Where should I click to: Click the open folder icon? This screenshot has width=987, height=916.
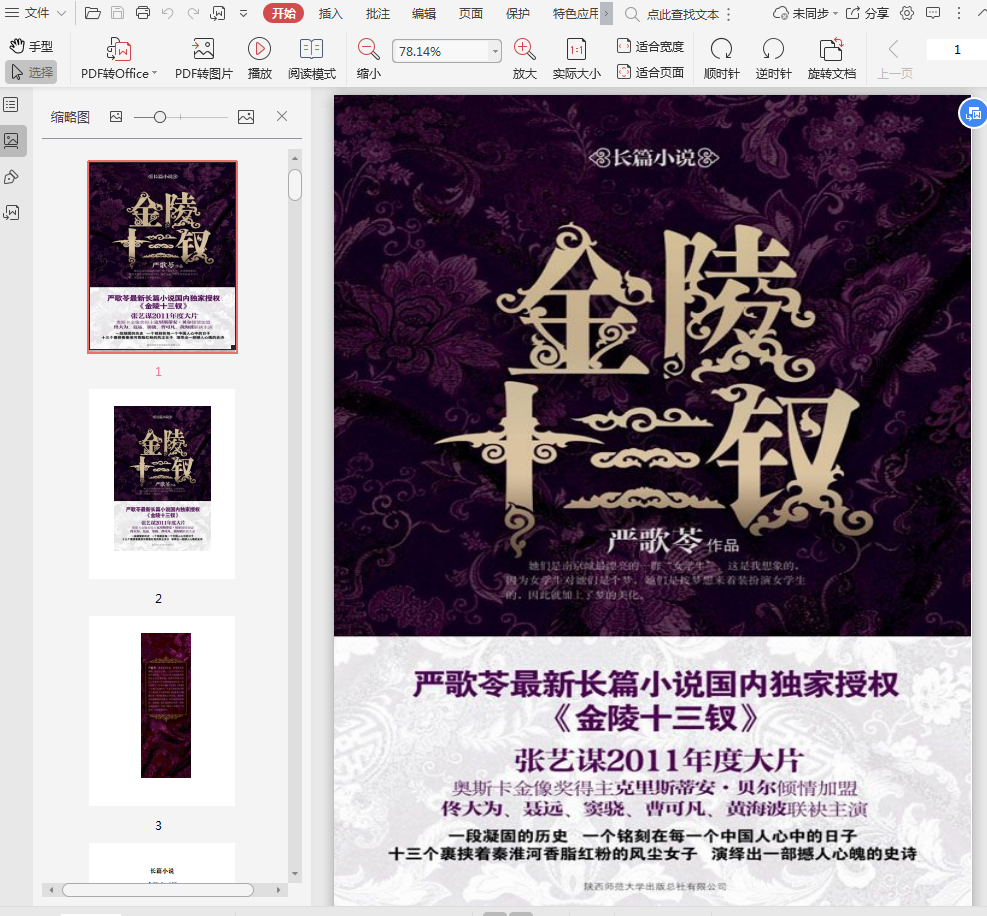(93, 13)
